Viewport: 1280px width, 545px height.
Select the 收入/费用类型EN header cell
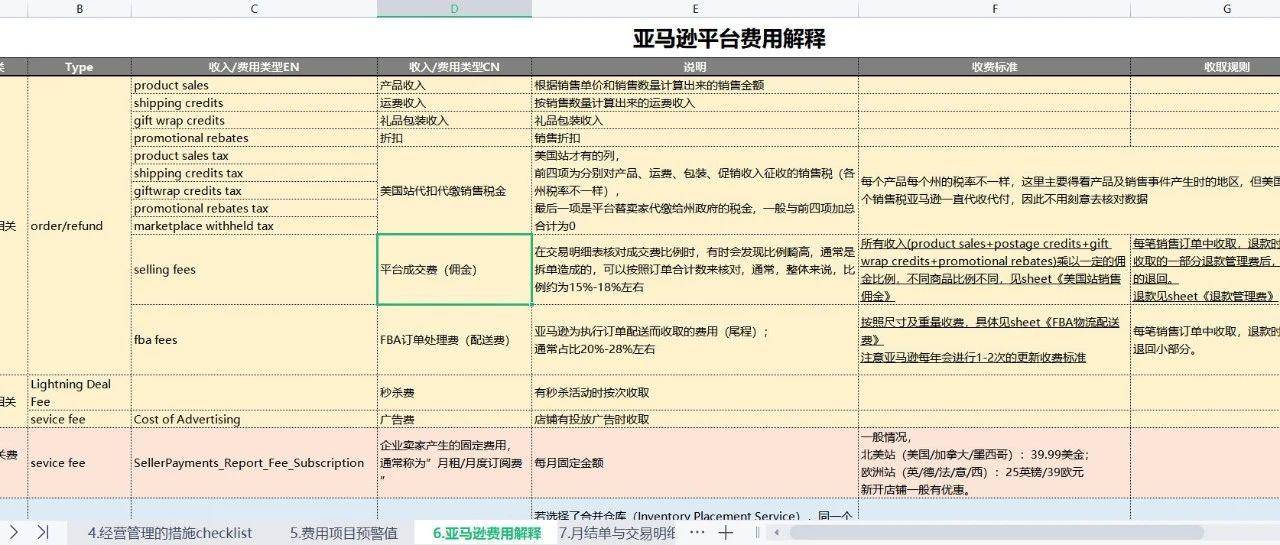click(x=254, y=67)
